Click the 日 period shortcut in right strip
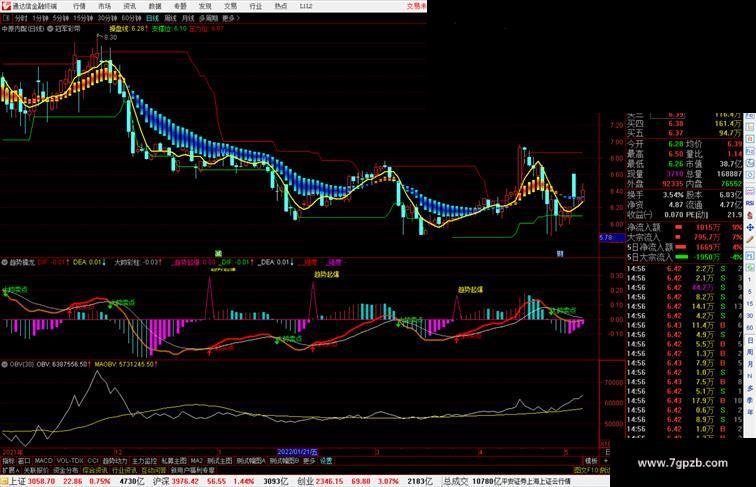 pyautogui.click(x=750, y=340)
